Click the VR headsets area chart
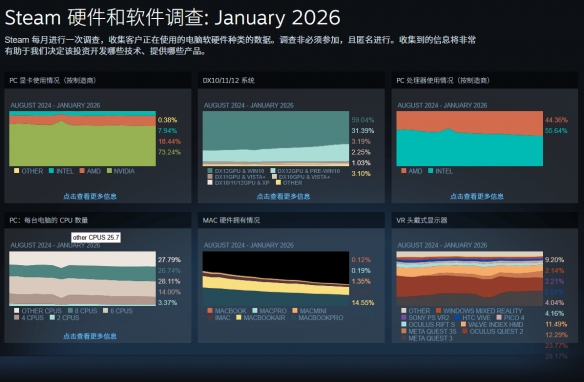Screen dimensions: 584x382 click(470, 278)
